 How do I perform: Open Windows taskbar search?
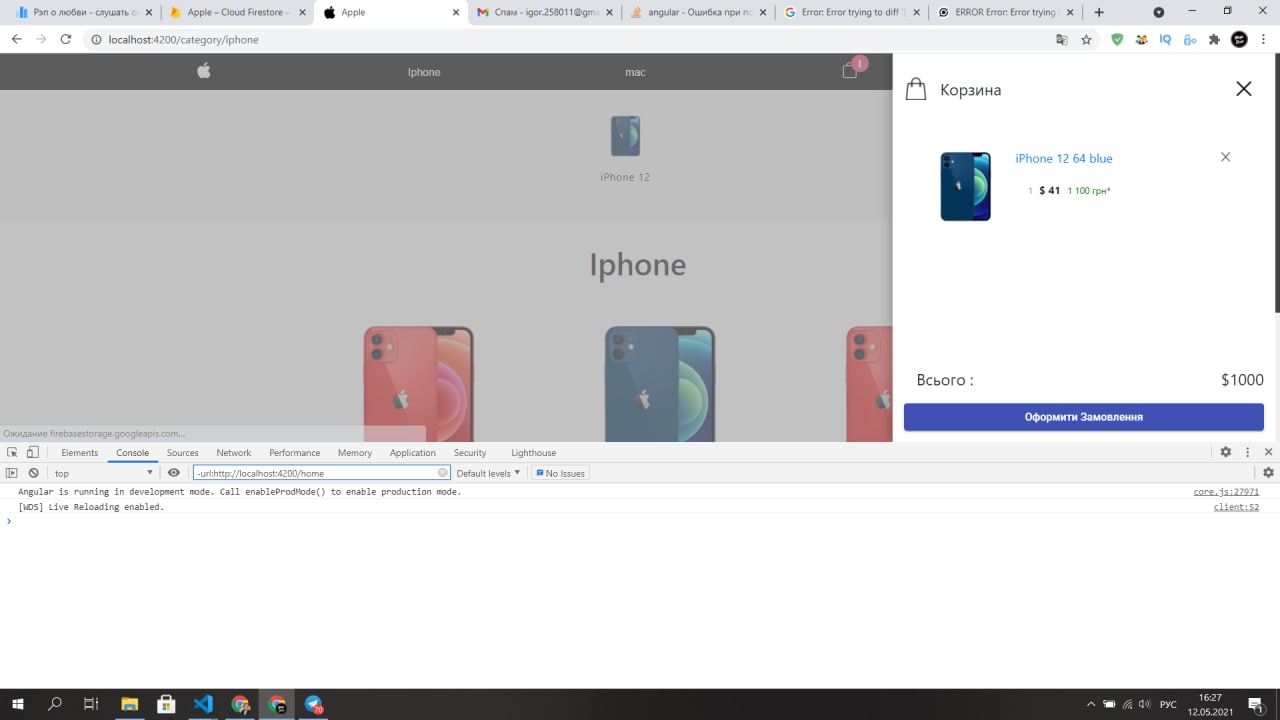(x=55, y=704)
